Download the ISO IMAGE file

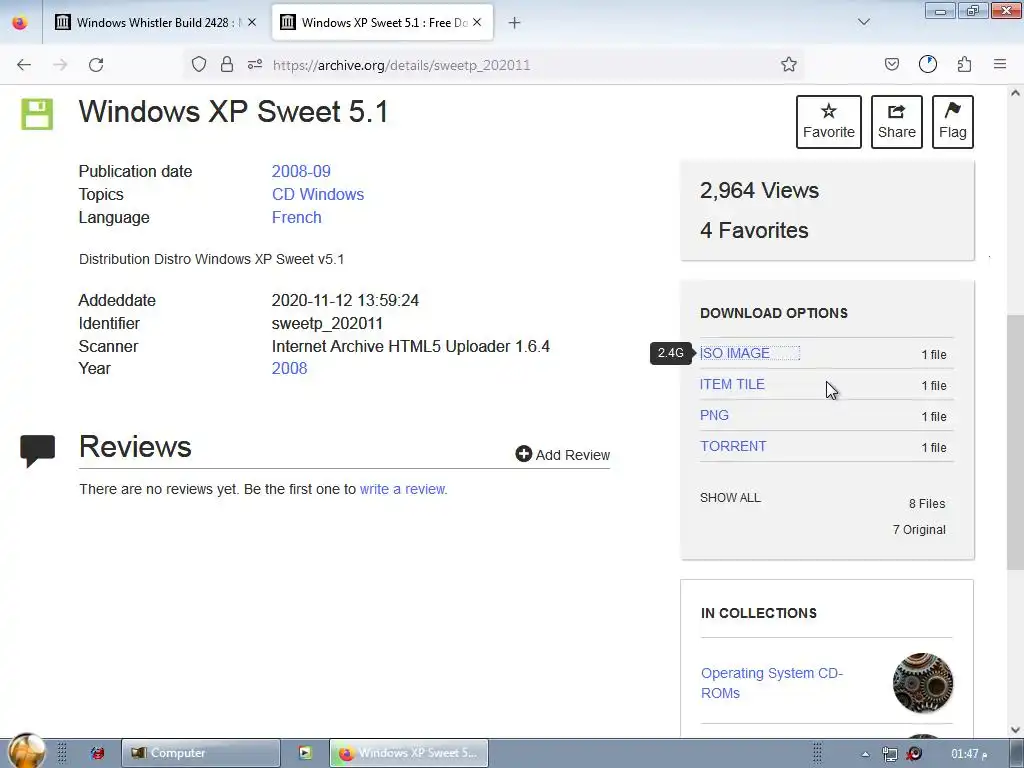[735, 353]
